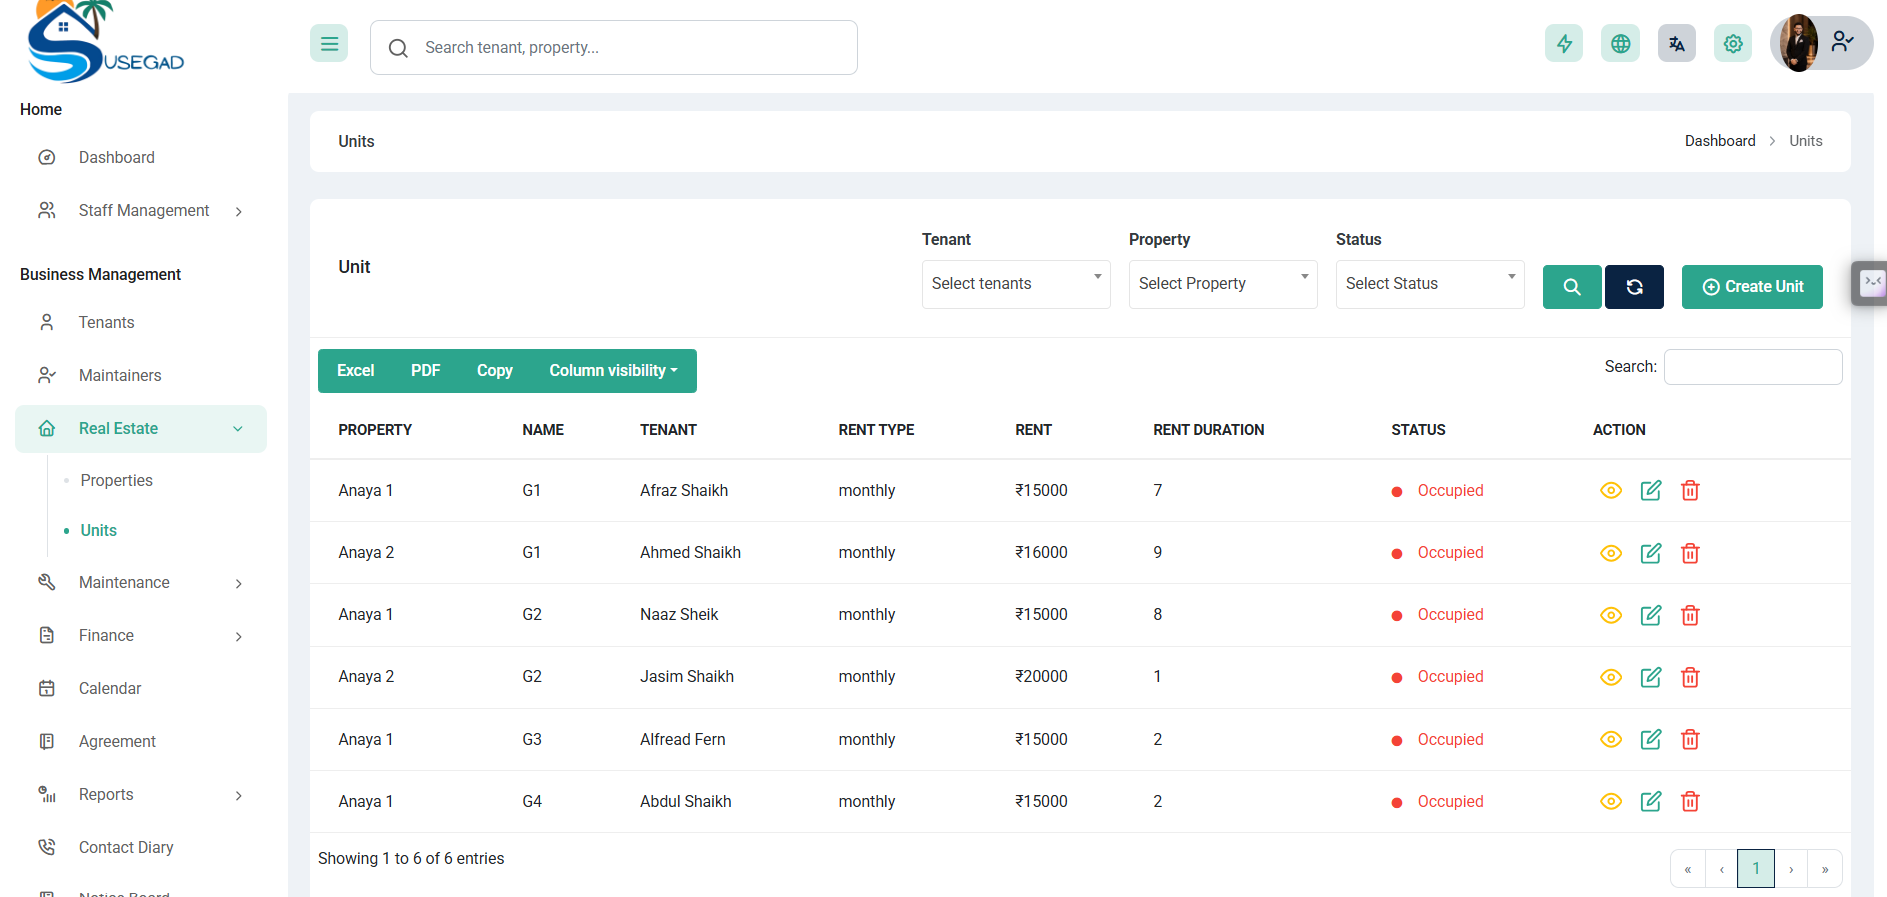Delete the Abdul Shaikh unit

(x=1690, y=801)
